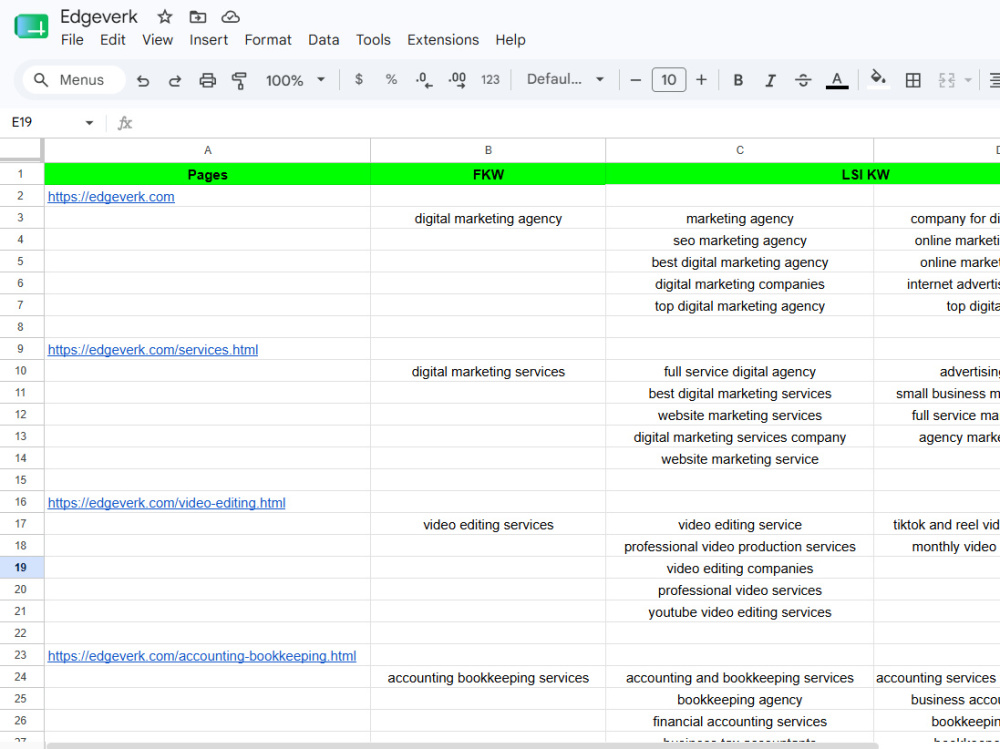Click the horizontal scrollbar

pyautogui.click(x=462, y=745)
